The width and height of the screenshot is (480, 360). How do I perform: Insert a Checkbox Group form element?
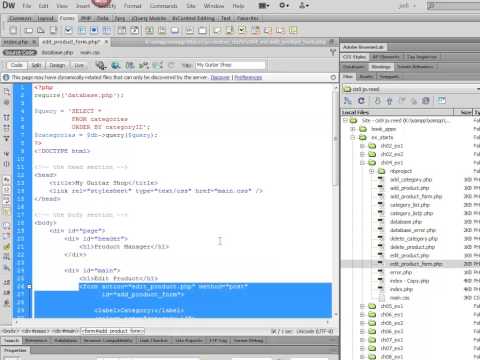pyautogui.click(x=82, y=30)
